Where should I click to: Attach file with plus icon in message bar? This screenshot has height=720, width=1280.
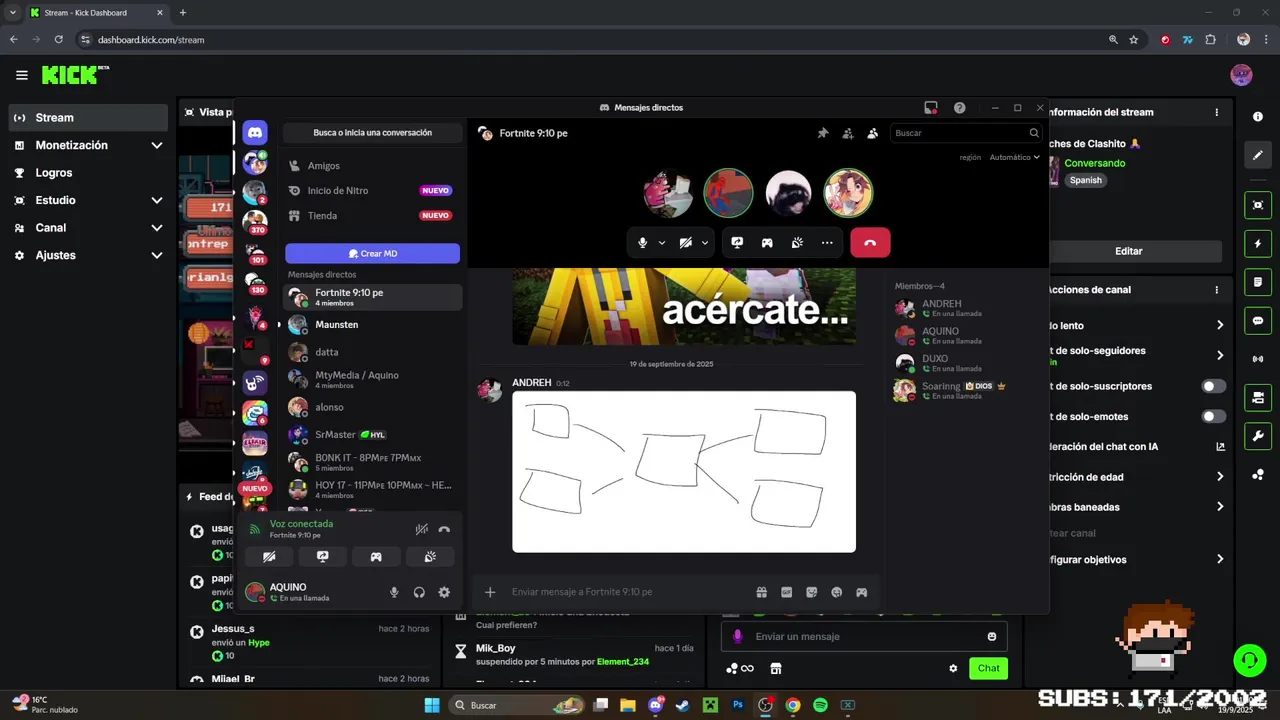pyautogui.click(x=490, y=592)
